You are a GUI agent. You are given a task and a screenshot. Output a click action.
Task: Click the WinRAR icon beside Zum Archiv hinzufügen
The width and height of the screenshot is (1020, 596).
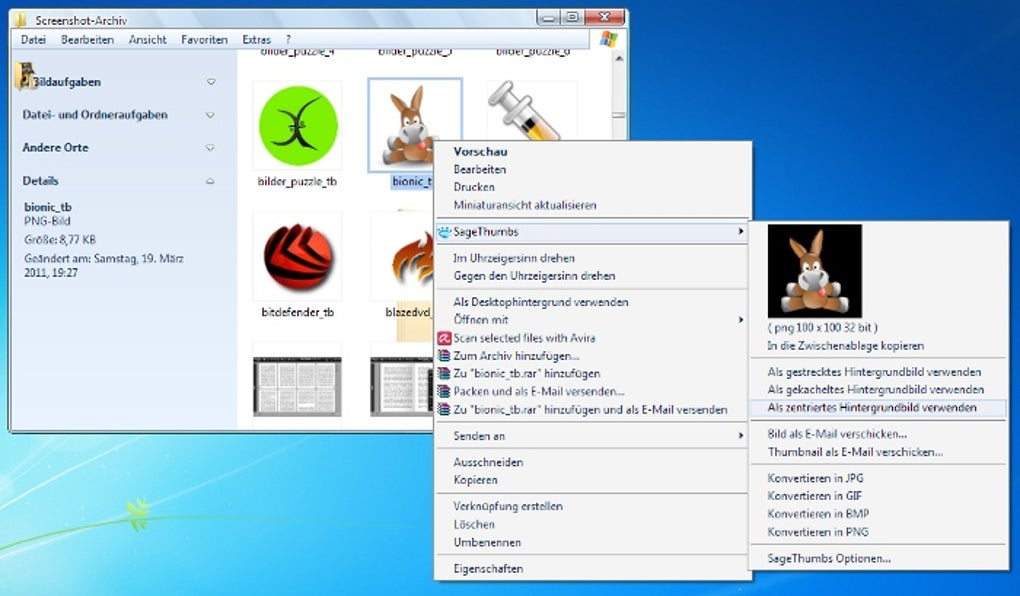pyautogui.click(x=444, y=356)
